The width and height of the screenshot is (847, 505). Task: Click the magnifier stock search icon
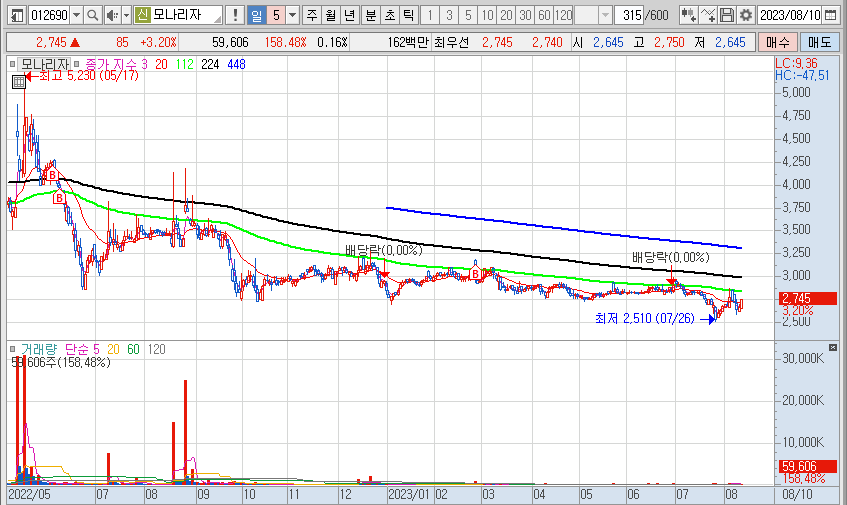tap(92, 15)
